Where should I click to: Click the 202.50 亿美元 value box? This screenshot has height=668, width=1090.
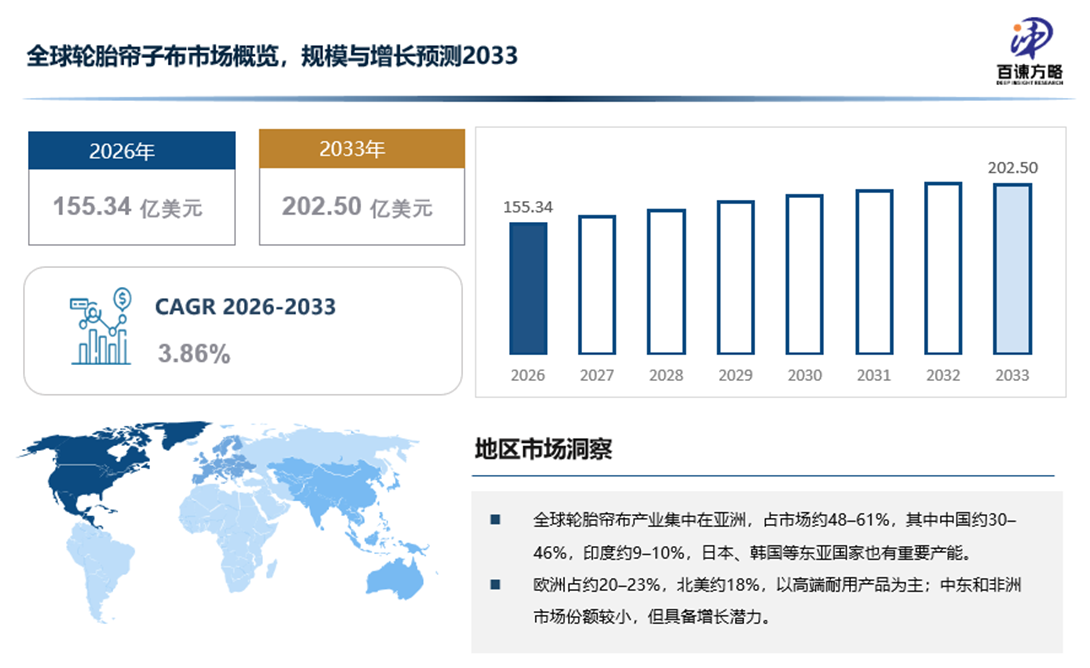point(362,207)
